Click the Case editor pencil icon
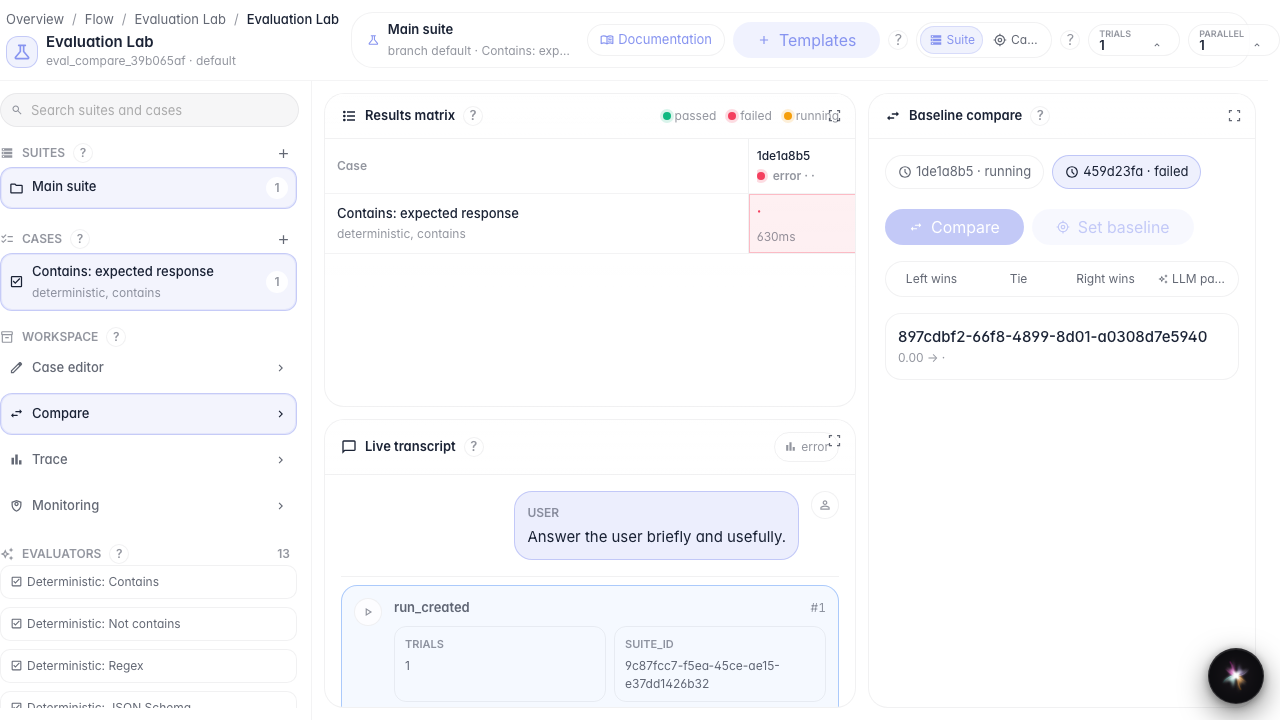The height and width of the screenshot is (720, 1280). coord(16,368)
